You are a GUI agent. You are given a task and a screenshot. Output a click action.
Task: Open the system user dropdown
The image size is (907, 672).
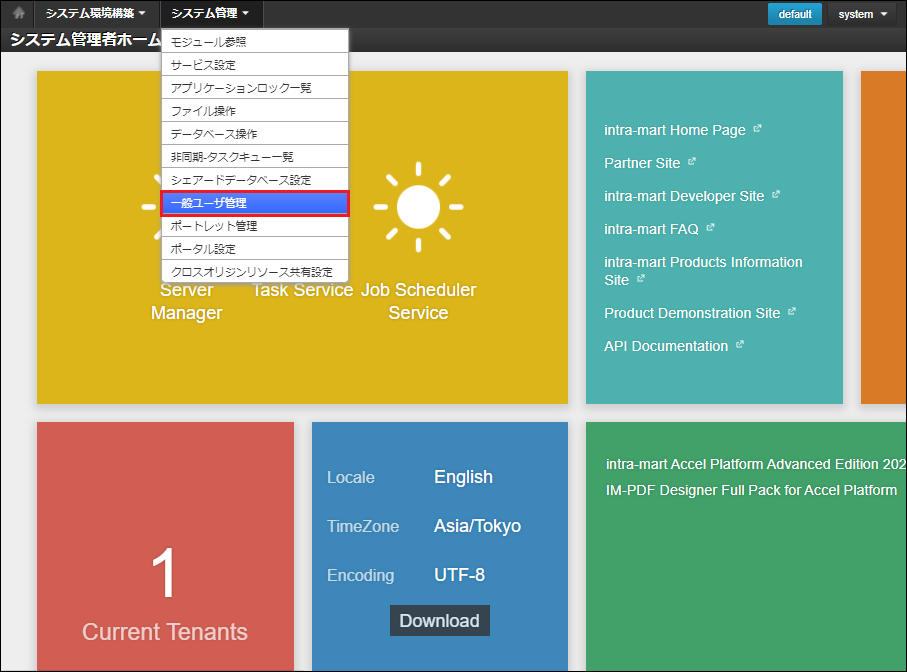pos(862,14)
